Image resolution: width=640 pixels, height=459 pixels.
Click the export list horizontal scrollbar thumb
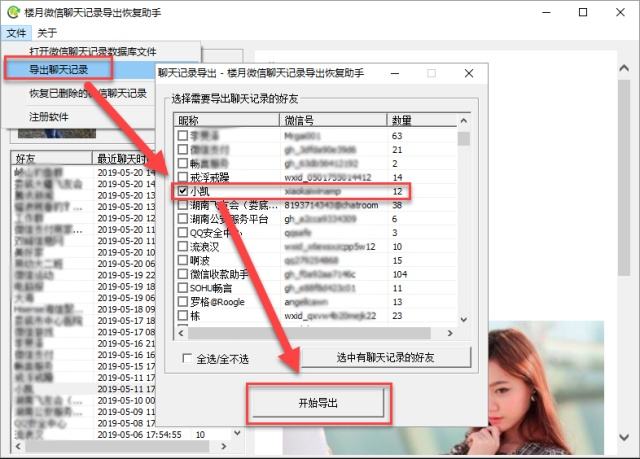[x=309, y=333]
